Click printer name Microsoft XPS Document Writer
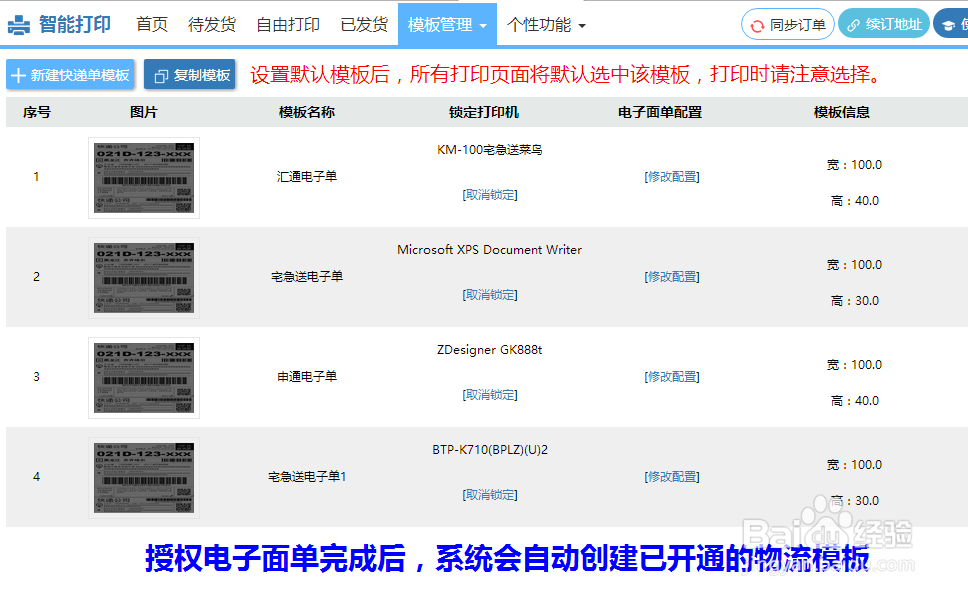 (490, 250)
